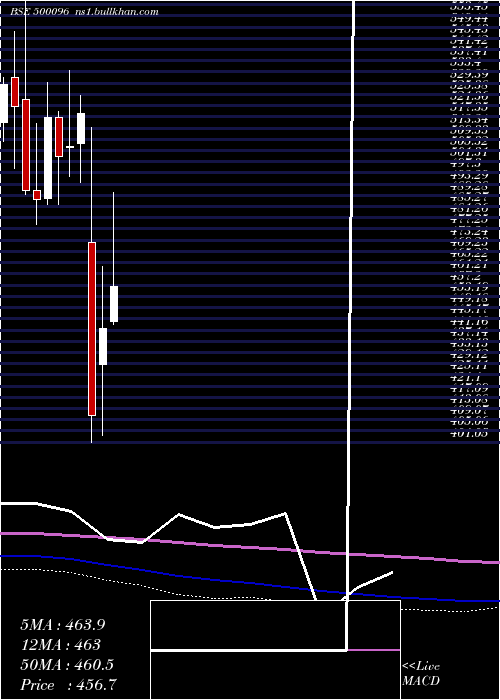Select the 5MA : 463.9 readout
The height and width of the screenshot is (700, 500).
click(x=63, y=625)
